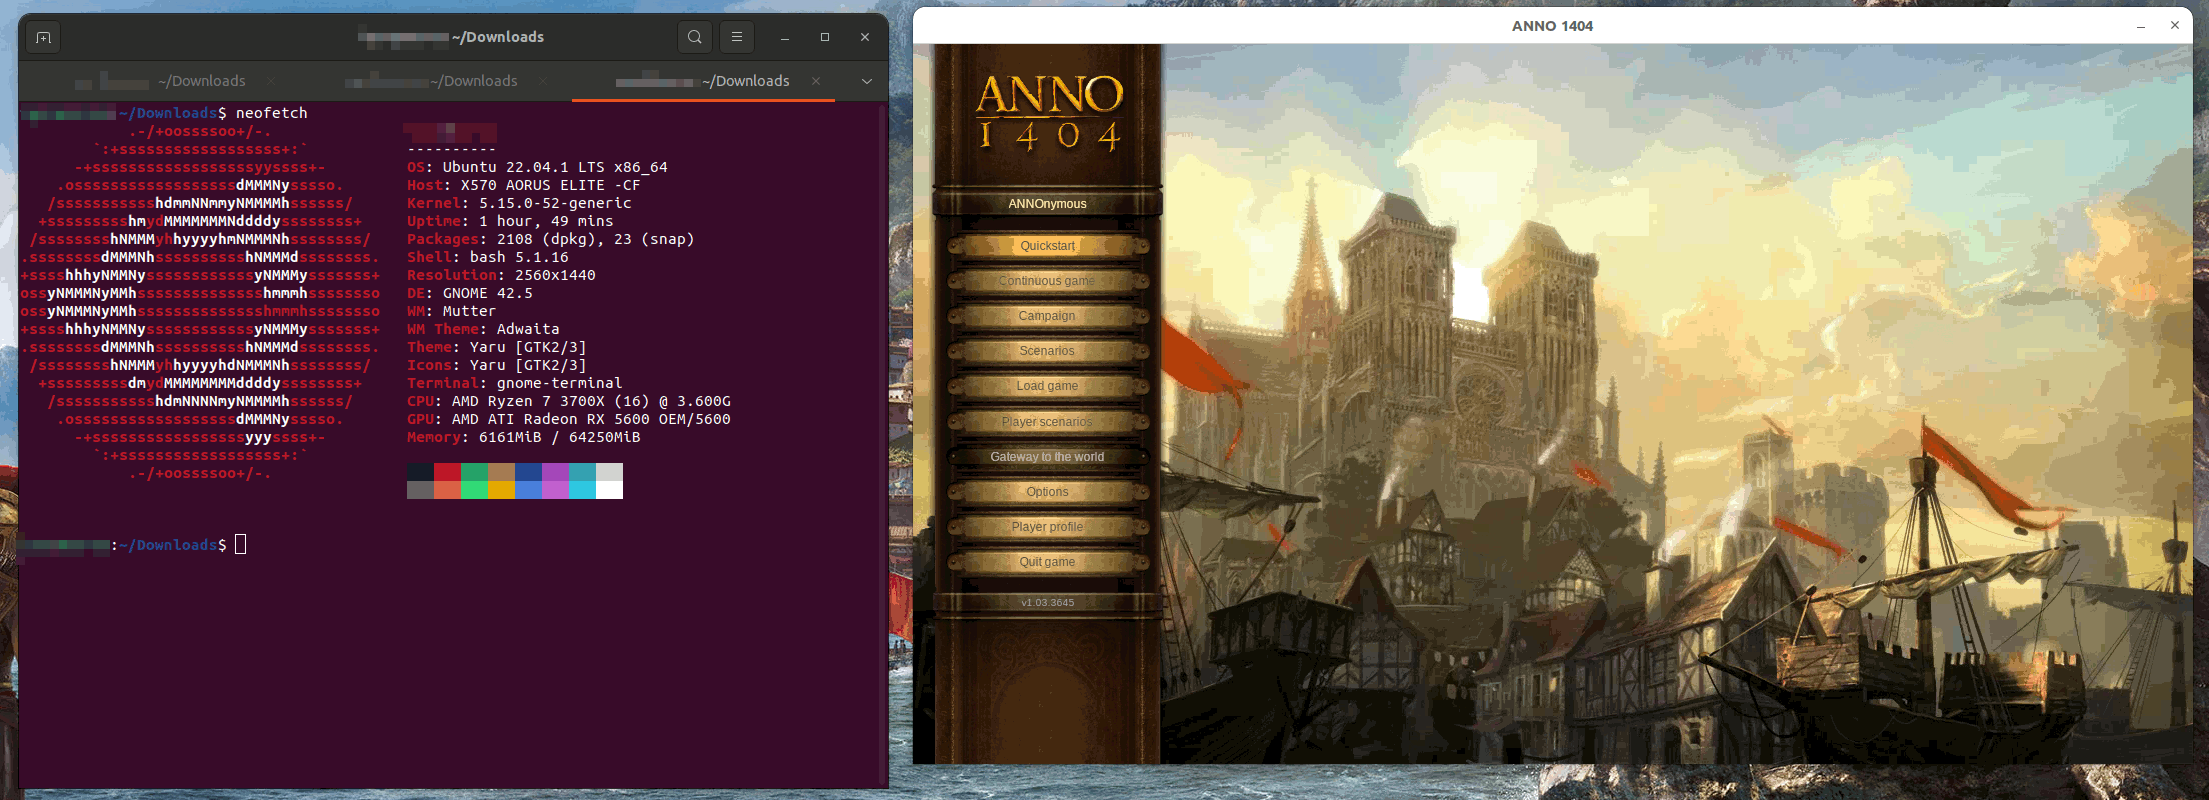
Task: Open Player scenarios in ANNO menu
Action: coord(1047,422)
